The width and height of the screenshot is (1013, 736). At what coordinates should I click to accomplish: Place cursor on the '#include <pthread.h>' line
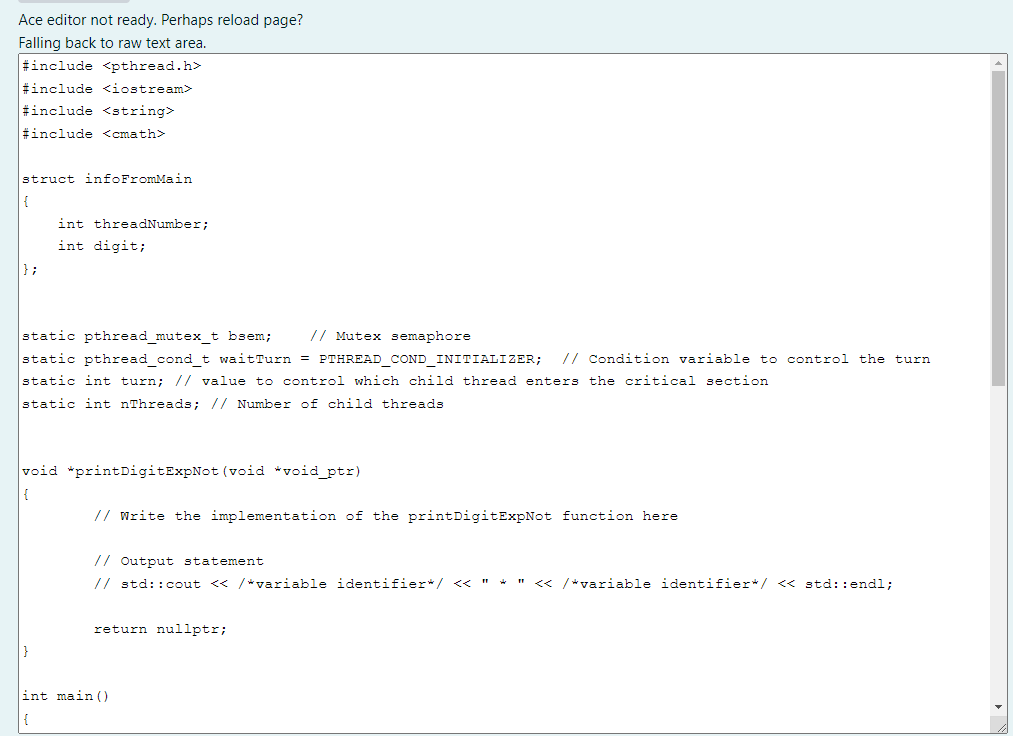coord(112,65)
